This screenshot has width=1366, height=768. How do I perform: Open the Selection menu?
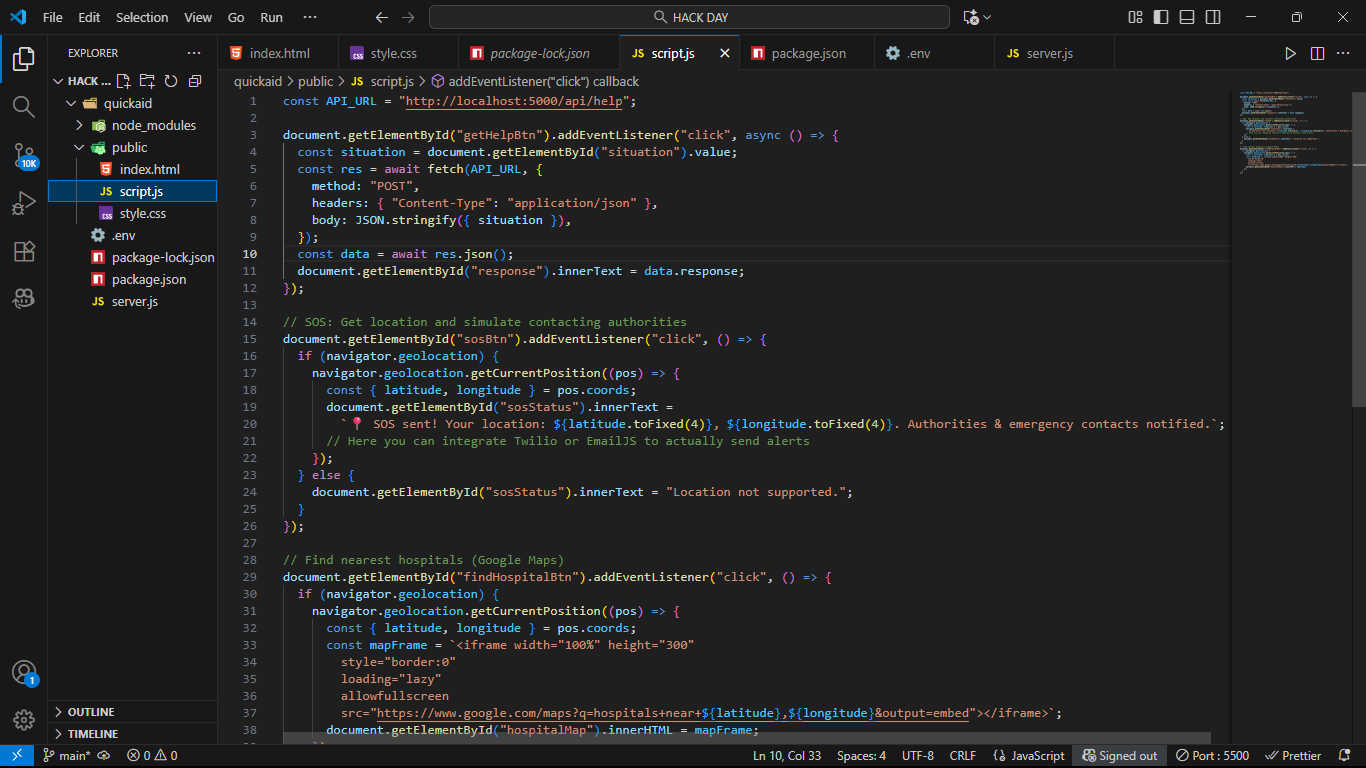click(x=142, y=17)
